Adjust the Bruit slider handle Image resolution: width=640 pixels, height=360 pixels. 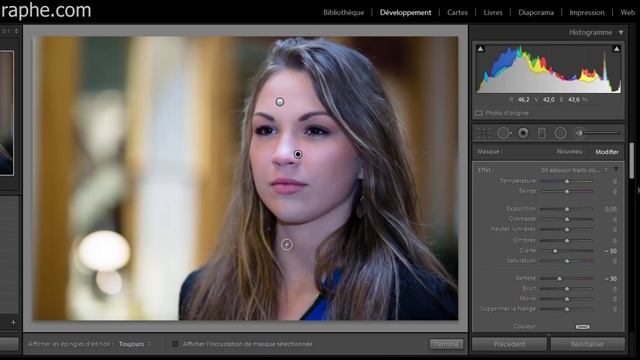[567, 289]
